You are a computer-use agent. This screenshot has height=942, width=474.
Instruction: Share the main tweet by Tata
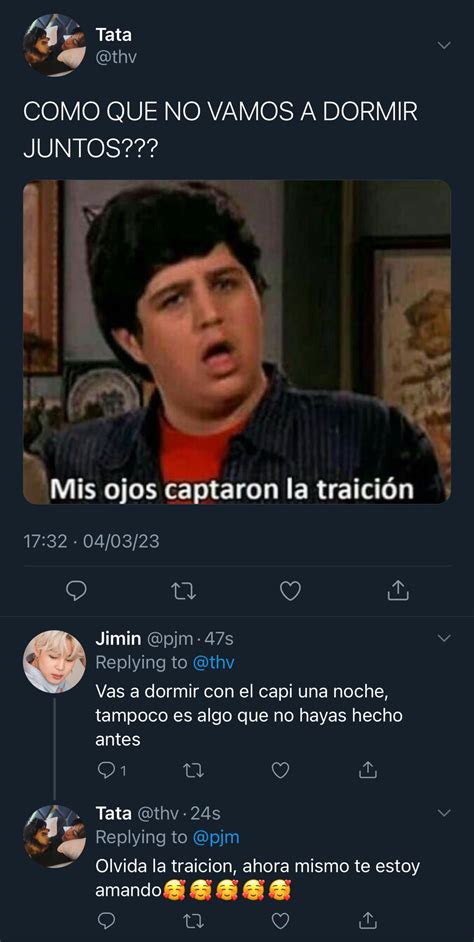coord(398,591)
